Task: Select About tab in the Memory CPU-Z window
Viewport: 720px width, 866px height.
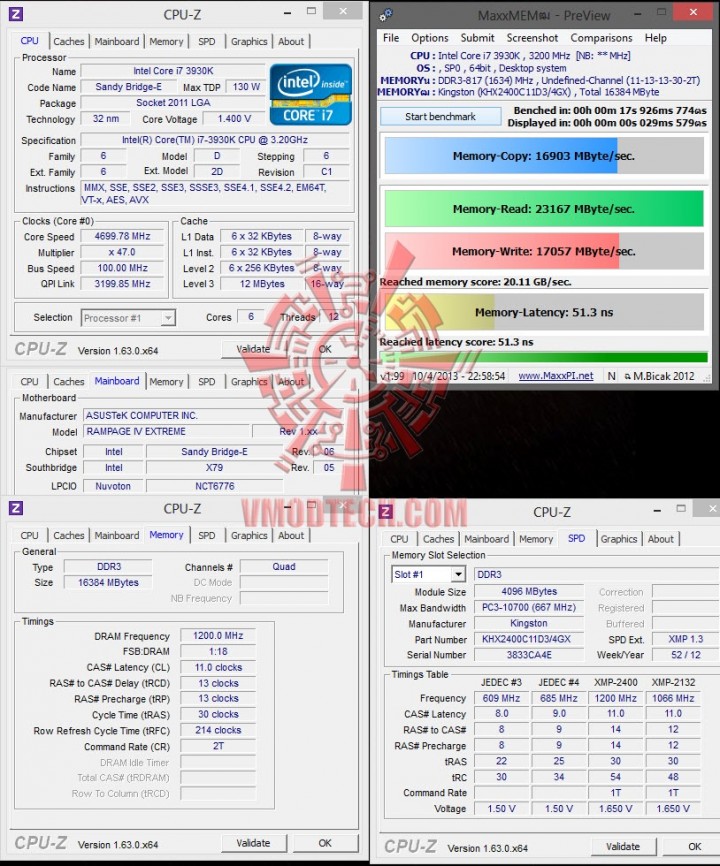Action: (291, 535)
